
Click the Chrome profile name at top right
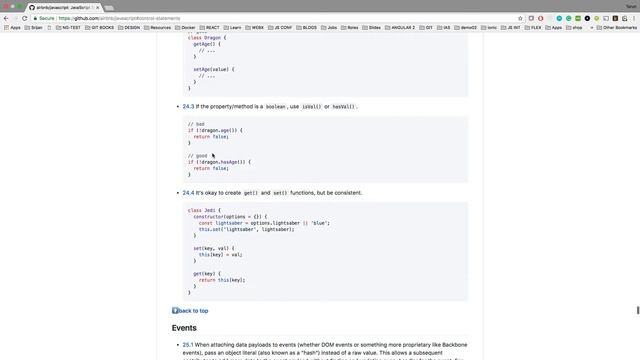pyautogui.click(x=631, y=7)
